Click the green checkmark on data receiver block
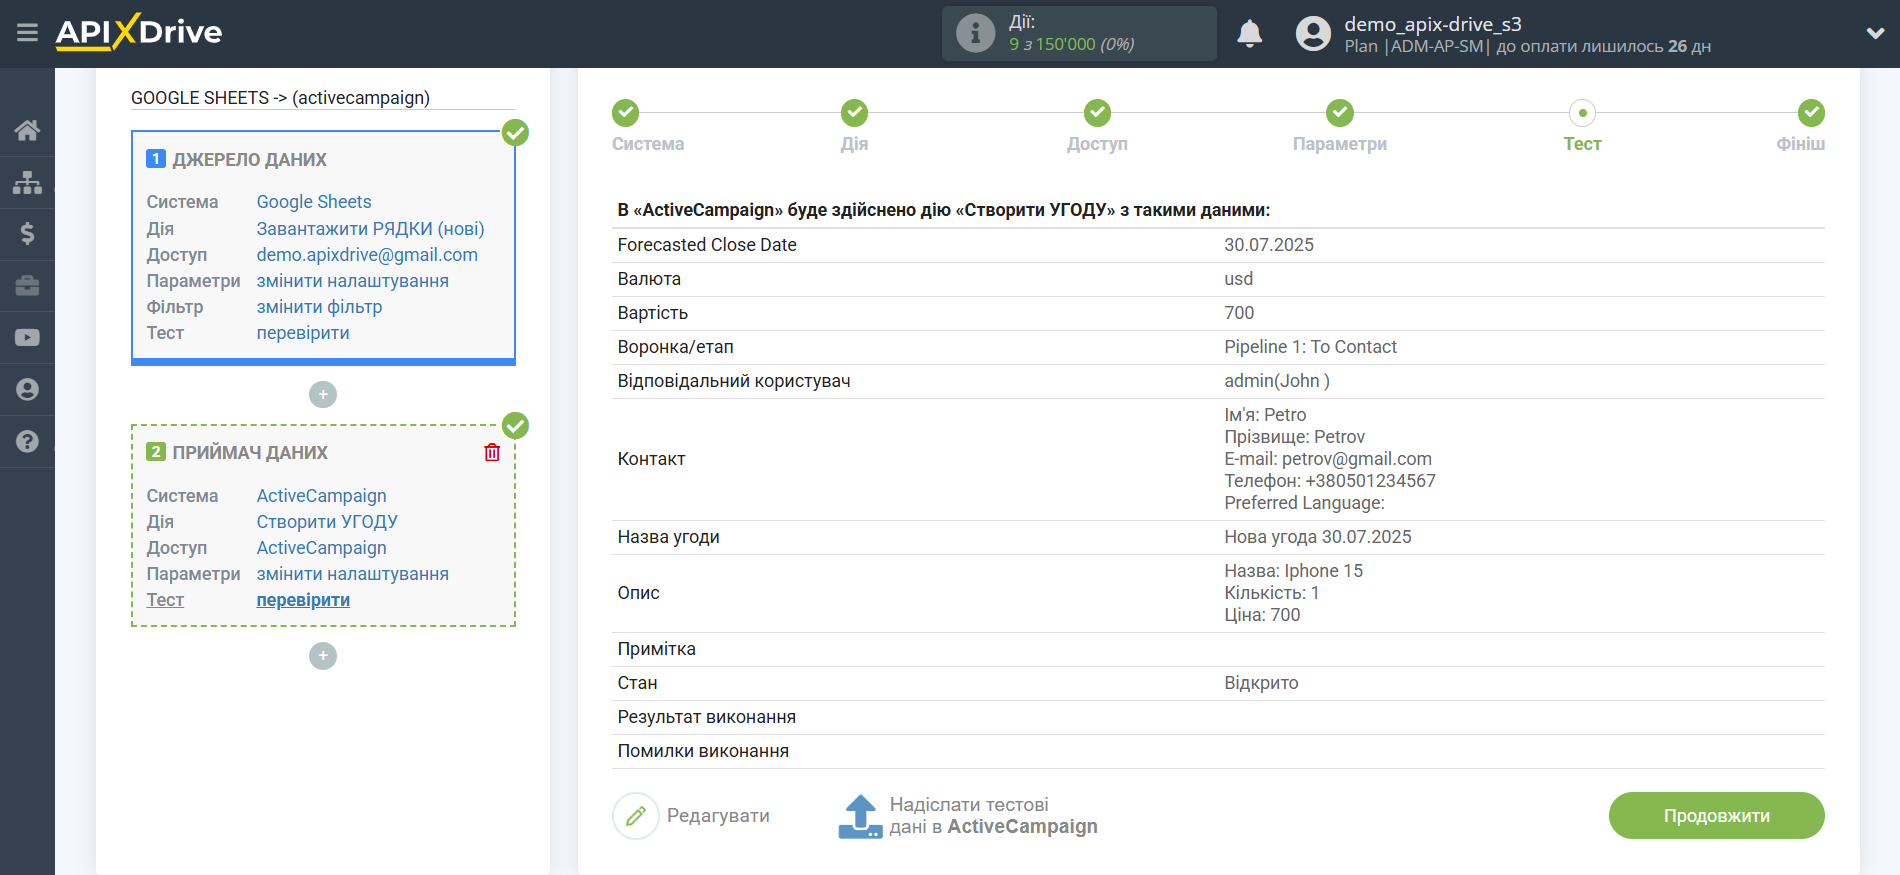The image size is (1900, 875). (515, 426)
